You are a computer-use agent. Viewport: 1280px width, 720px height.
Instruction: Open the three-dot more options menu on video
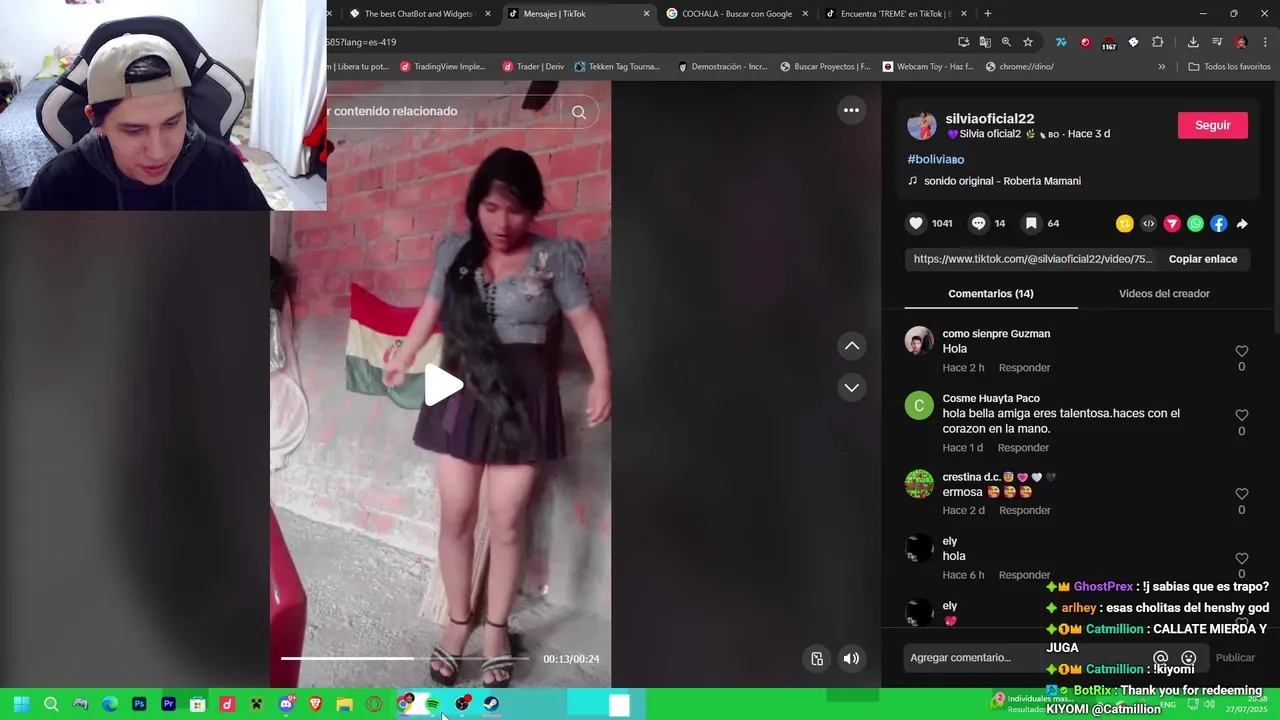(x=851, y=110)
